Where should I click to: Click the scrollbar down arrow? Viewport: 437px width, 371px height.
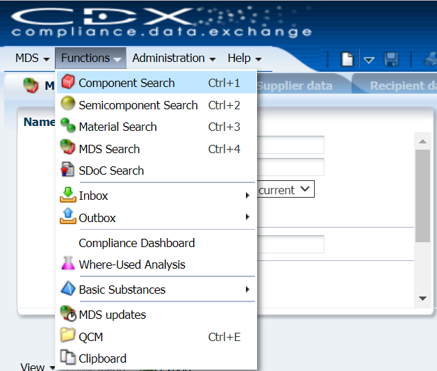point(423,298)
